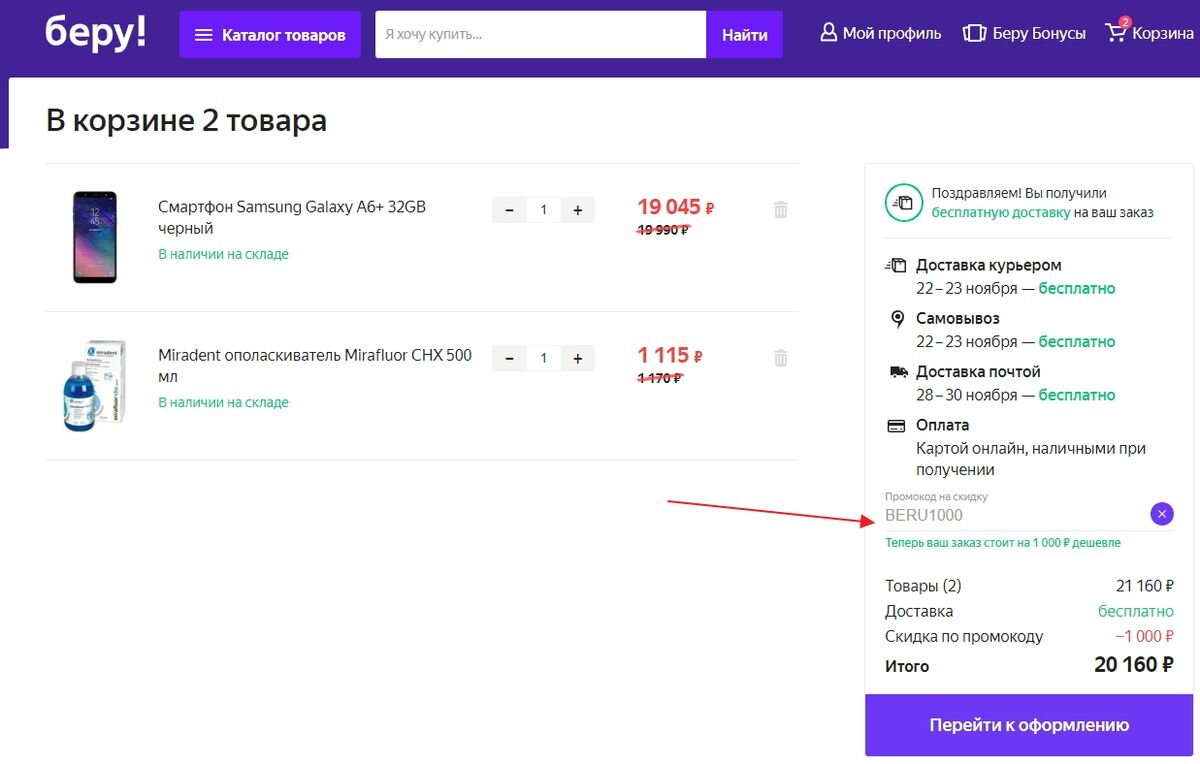The width and height of the screenshot is (1200, 764).
Task: Open the Каталог товаров menu
Action: (x=270, y=35)
